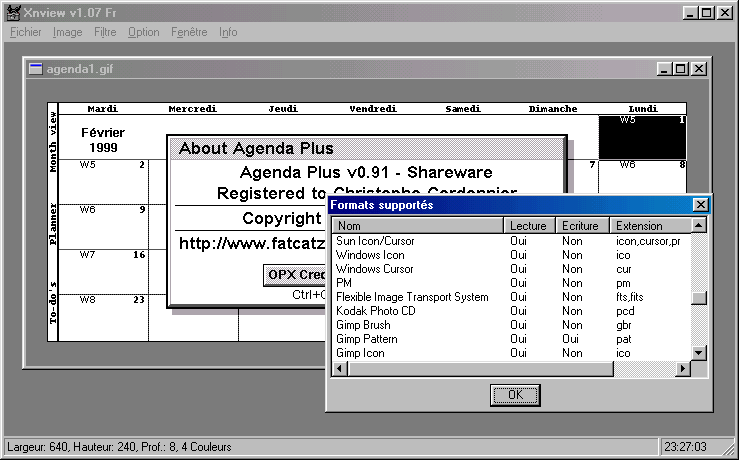Maximize the Xnview main window
The image size is (739, 460).
[706, 13]
